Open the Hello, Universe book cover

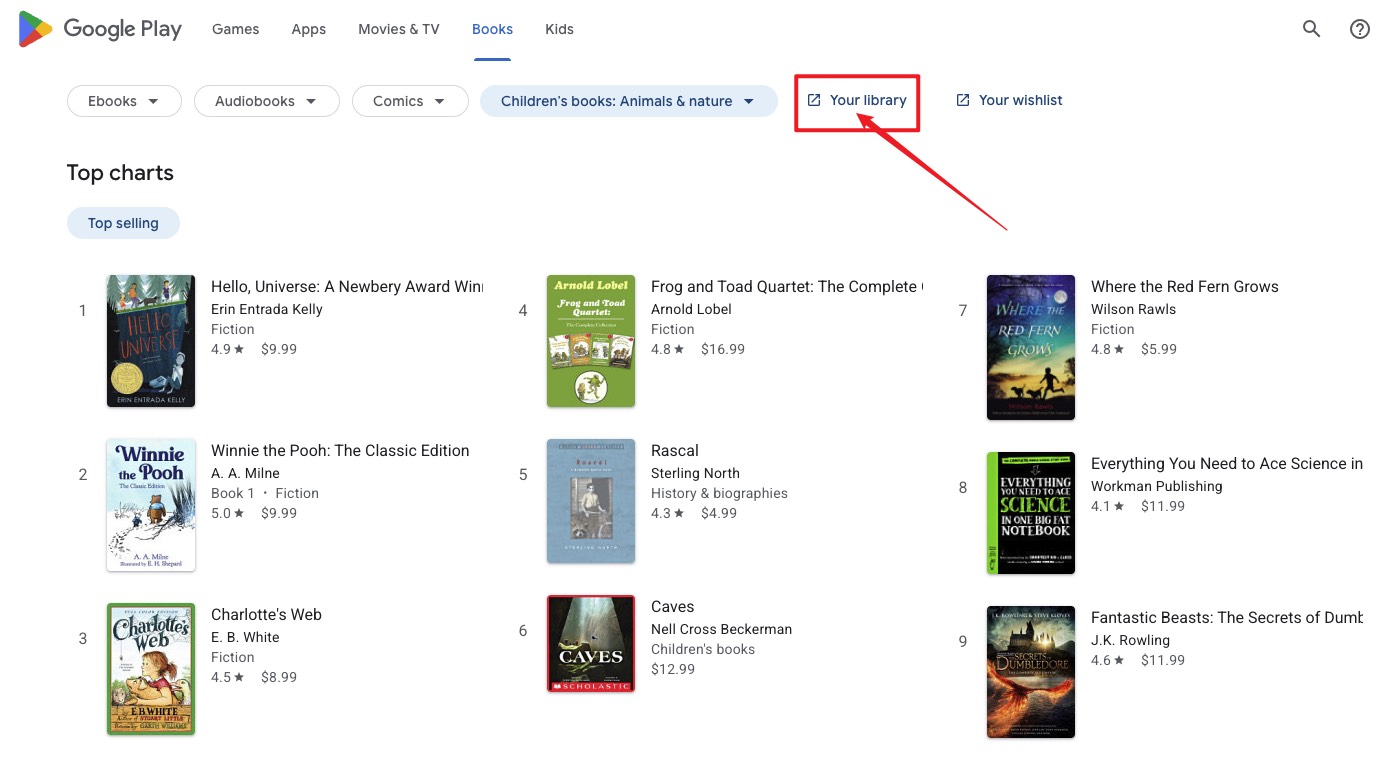click(151, 341)
